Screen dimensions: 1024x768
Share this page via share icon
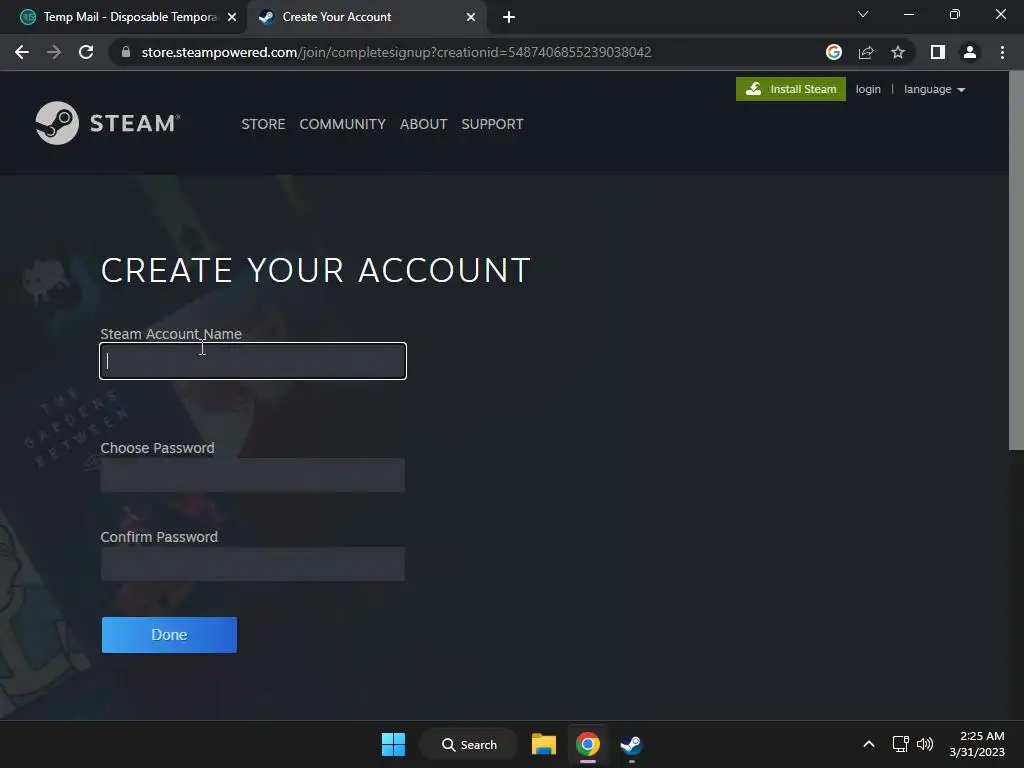(866, 52)
